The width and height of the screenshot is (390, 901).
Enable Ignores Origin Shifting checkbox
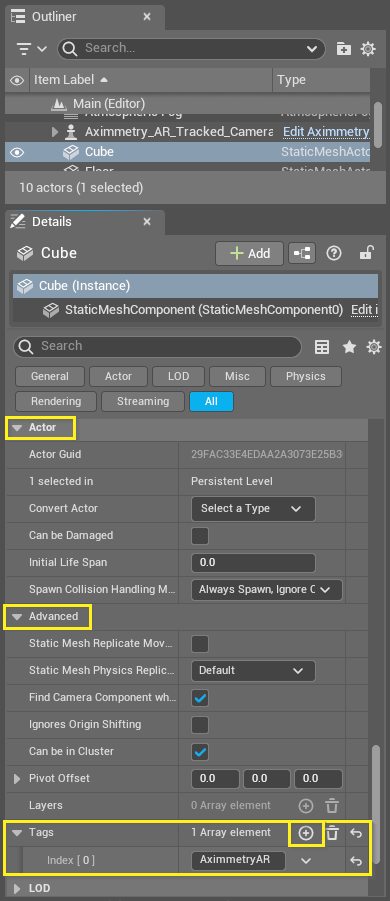click(200, 725)
